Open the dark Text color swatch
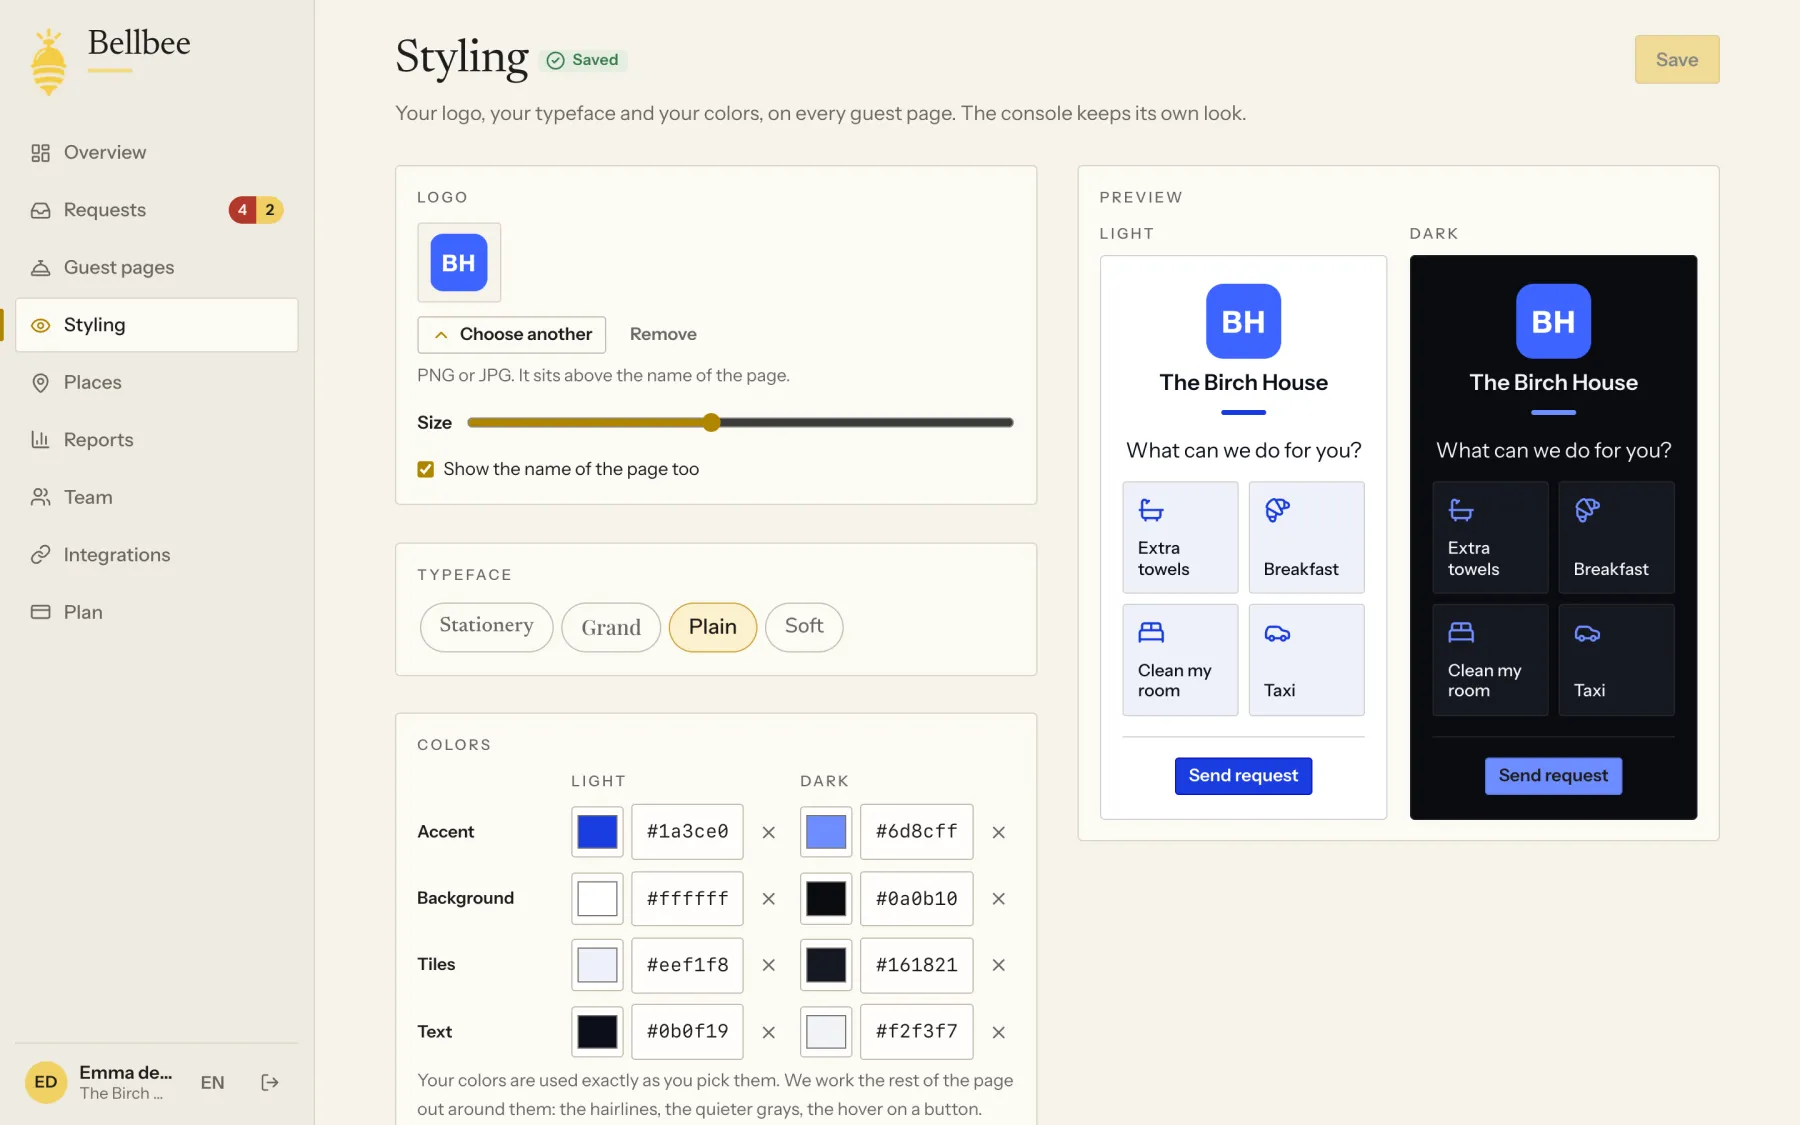 (826, 1032)
